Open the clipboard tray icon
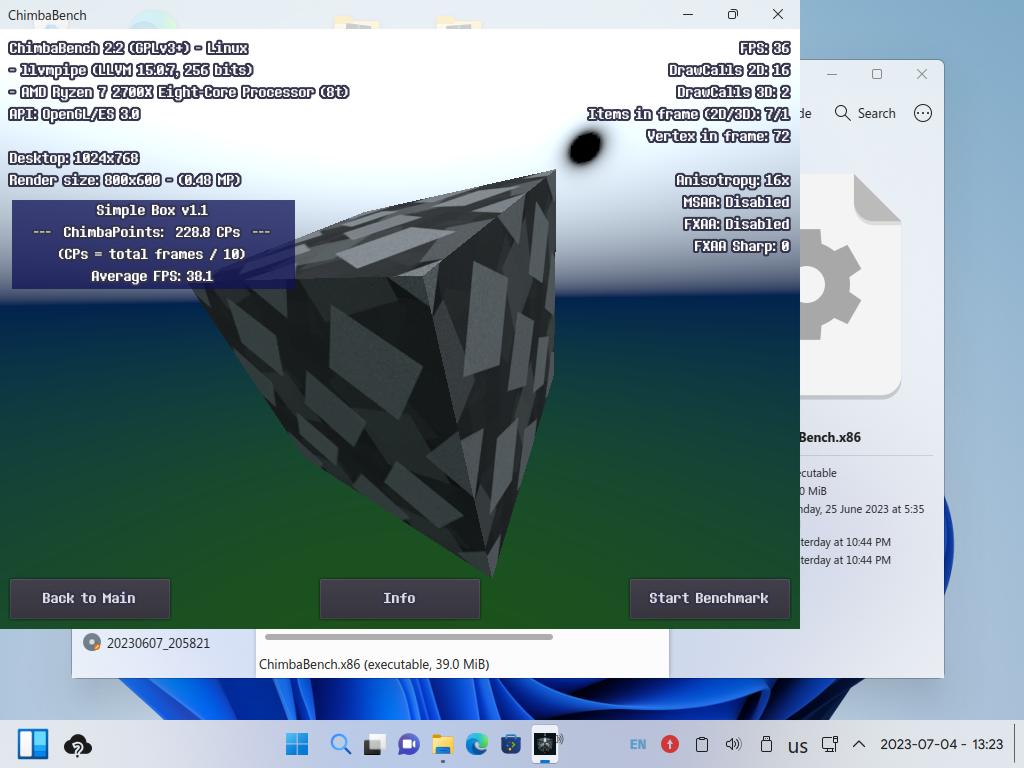 pyautogui.click(x=702, y=744)
